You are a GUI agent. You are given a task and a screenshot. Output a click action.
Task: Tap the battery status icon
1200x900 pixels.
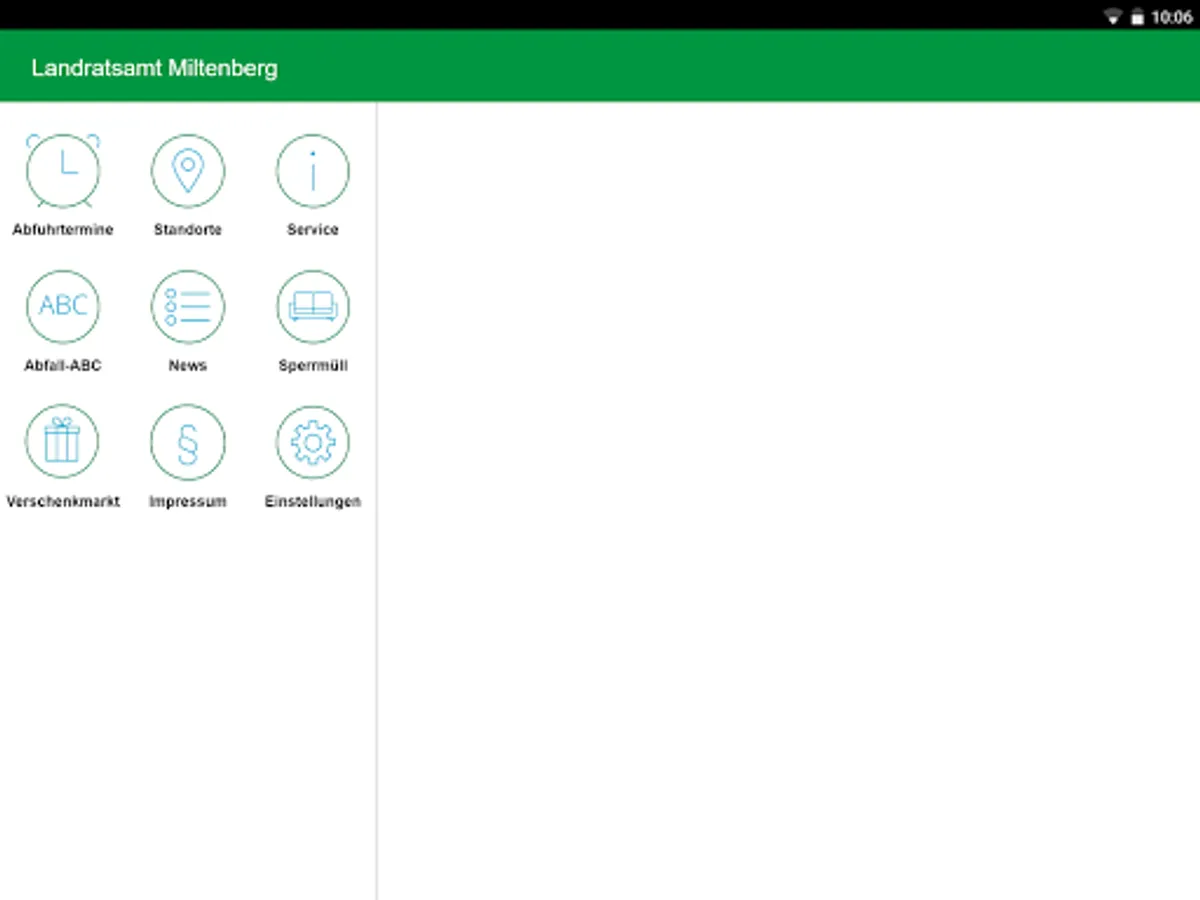coord(1137,17)
